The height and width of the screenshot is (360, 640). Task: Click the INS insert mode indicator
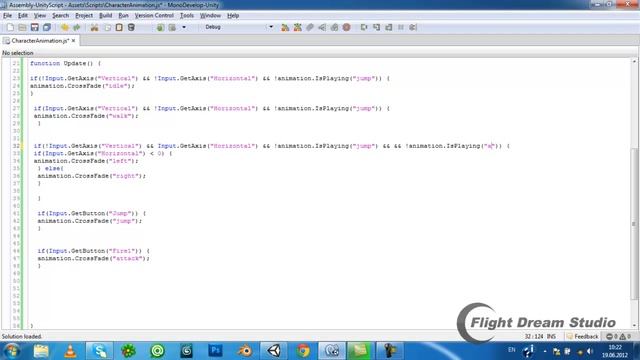(x=551, y=336)
